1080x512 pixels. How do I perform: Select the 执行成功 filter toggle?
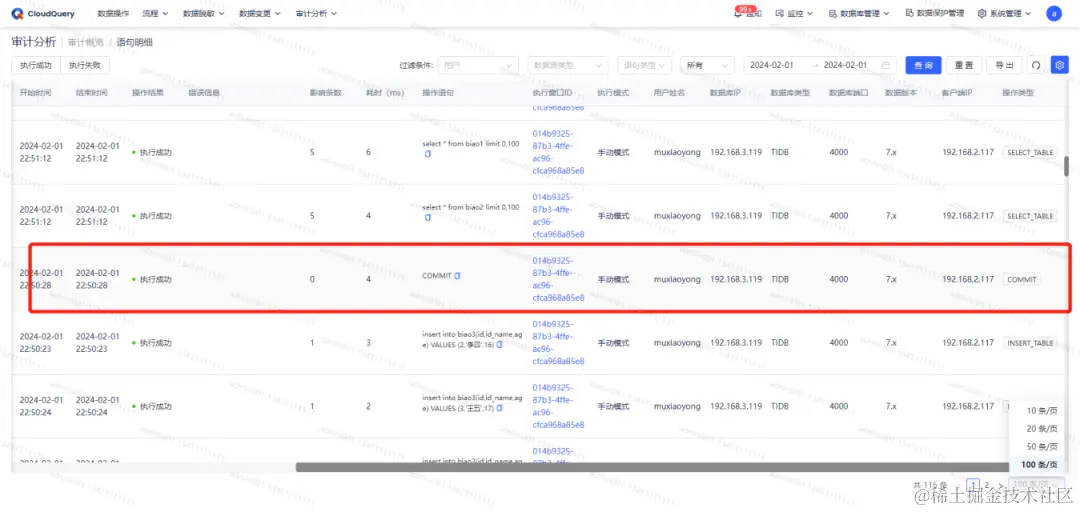pyautogui.click(x=36, y=65)
